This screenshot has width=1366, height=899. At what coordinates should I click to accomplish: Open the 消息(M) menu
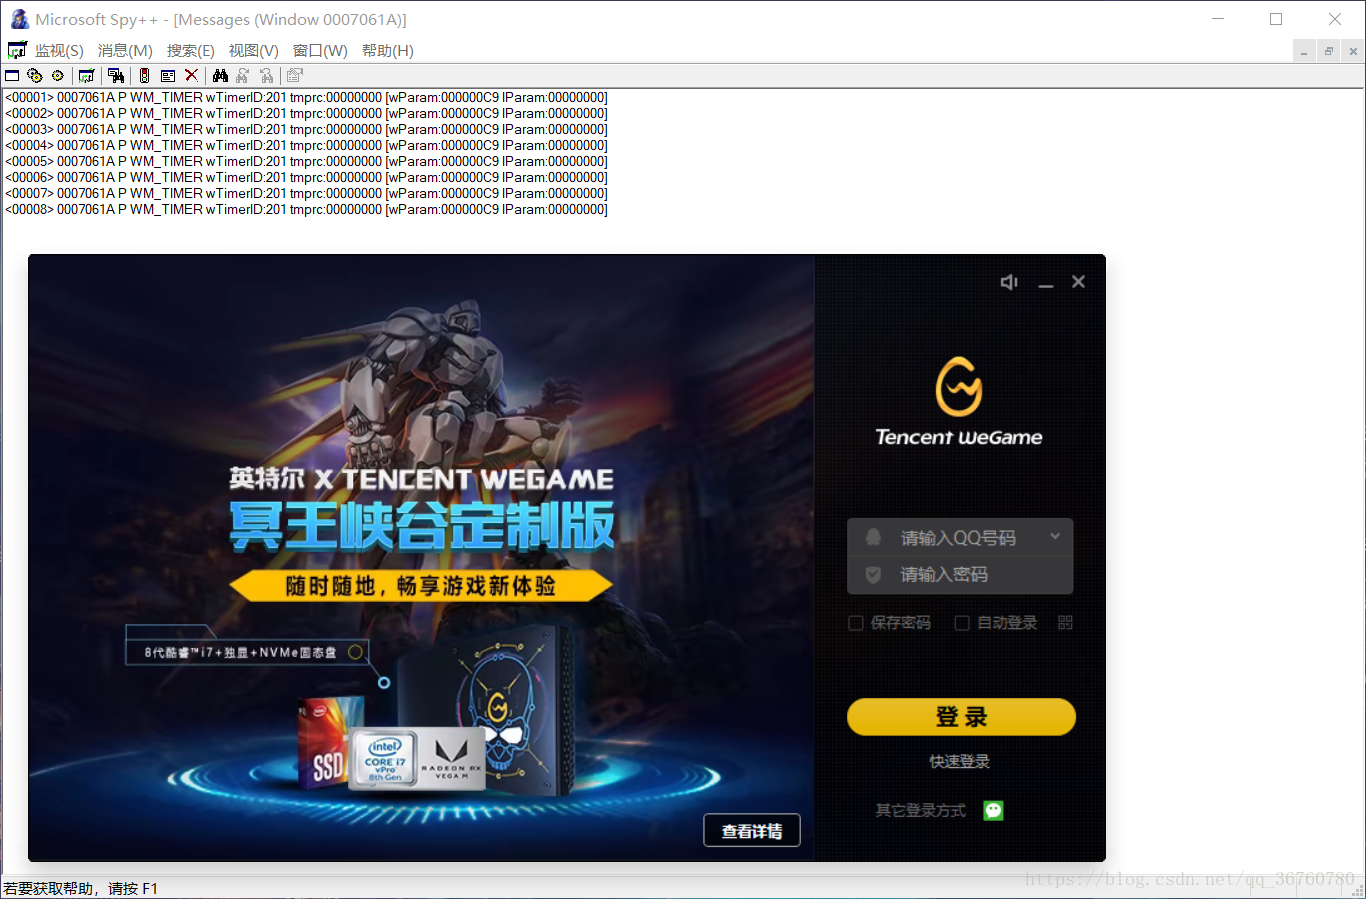pos(125,51)
